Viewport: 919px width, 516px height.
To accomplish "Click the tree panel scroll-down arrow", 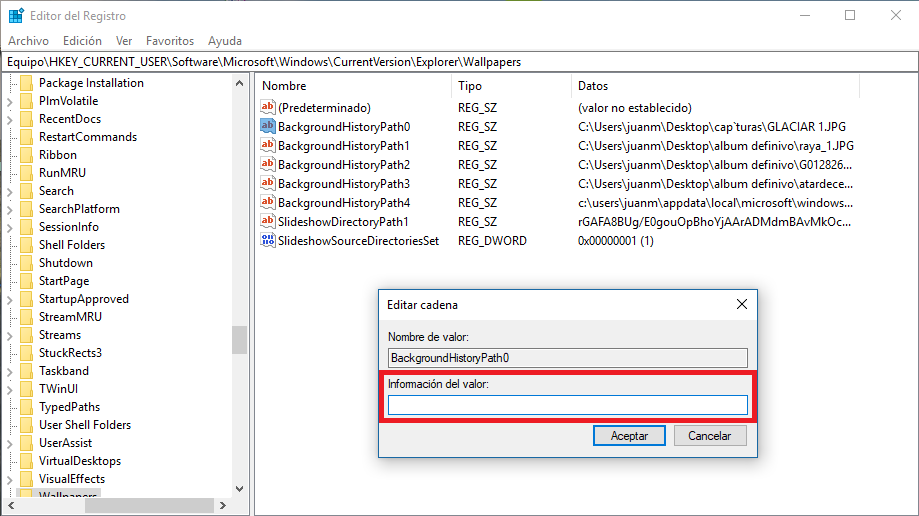I will click(x=239, y=488).
